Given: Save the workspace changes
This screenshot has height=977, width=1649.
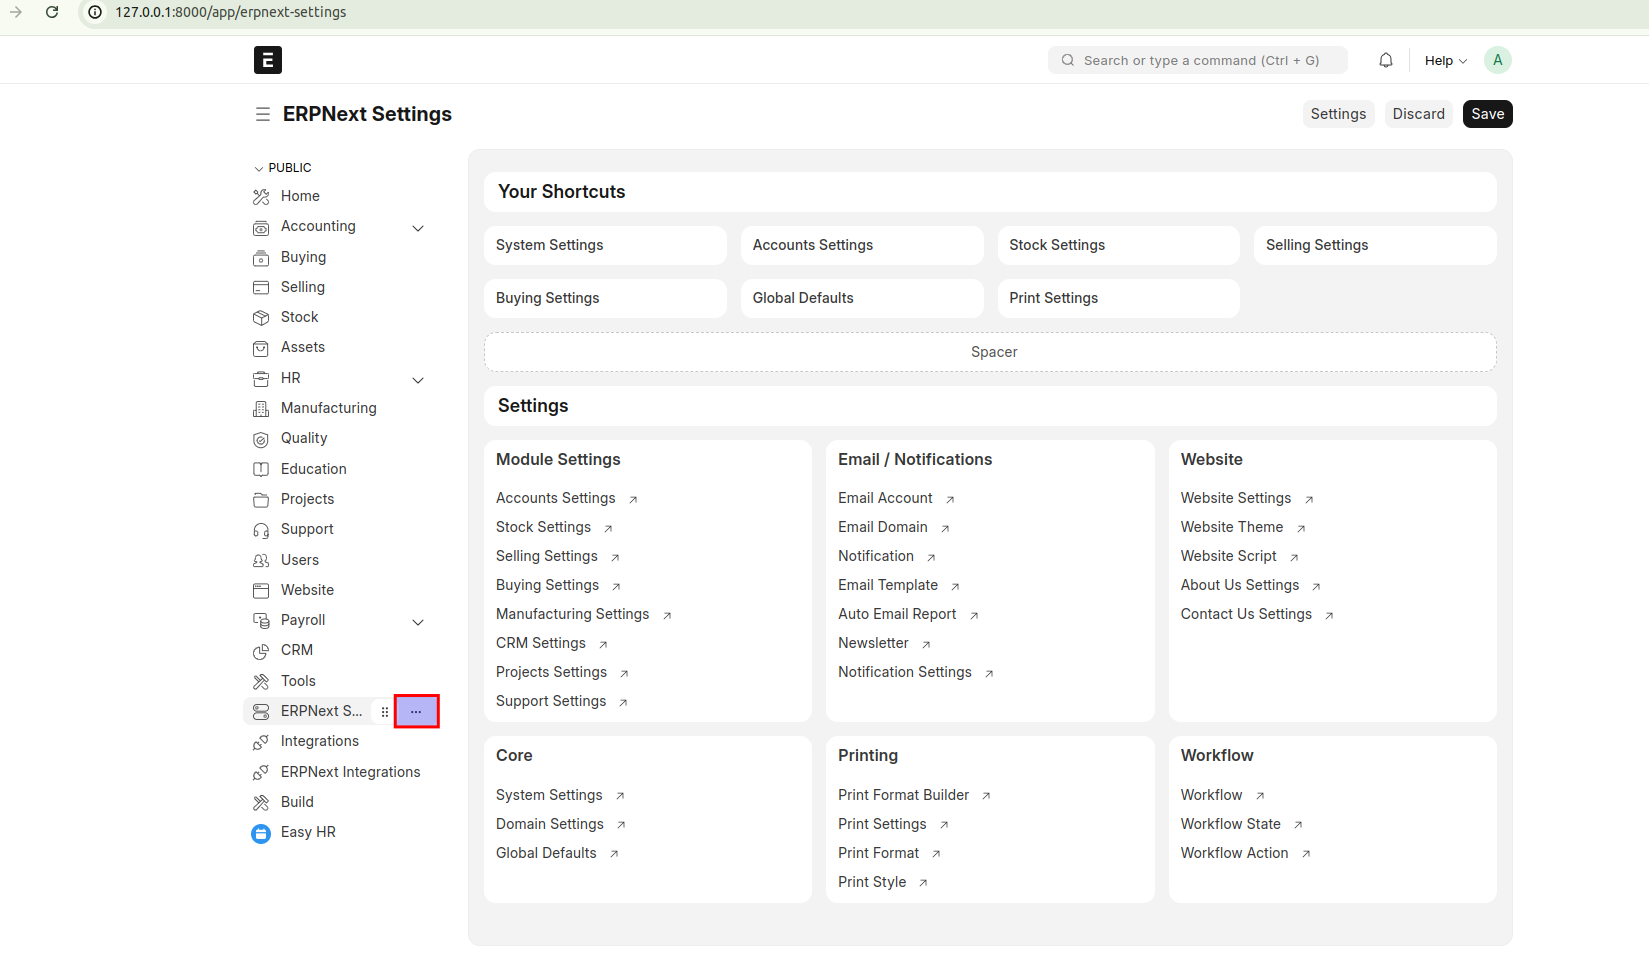Looking at the screenshot, I should (x=1487, y=114).
